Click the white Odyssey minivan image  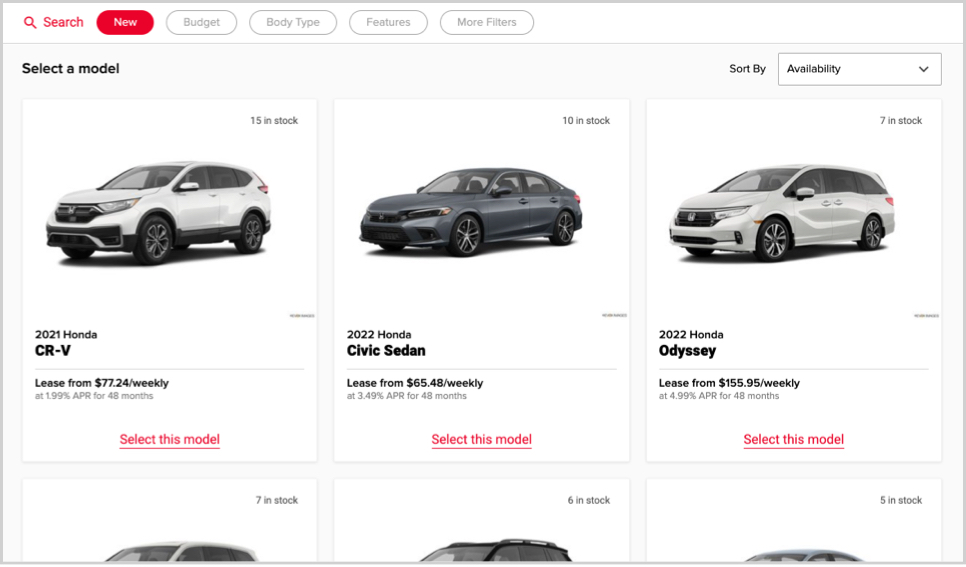782,213
